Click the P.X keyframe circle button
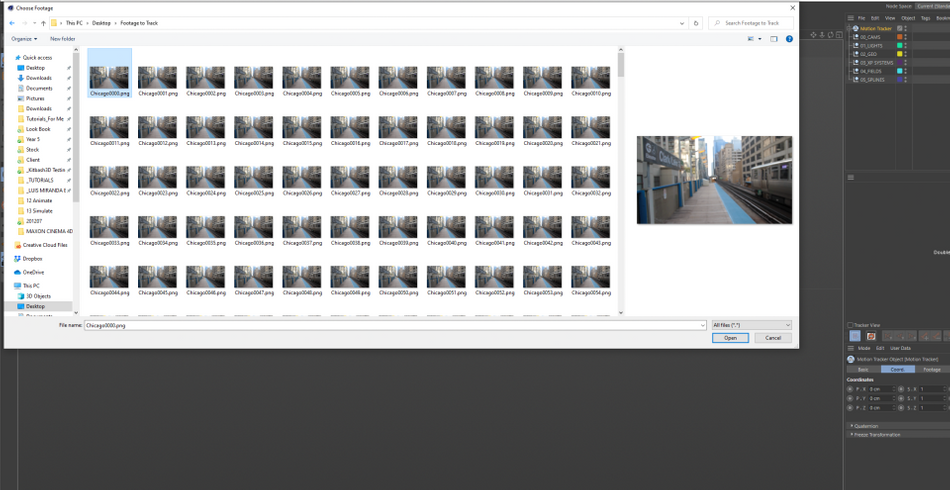The image size is (950, 490). (x=851, y=389)
